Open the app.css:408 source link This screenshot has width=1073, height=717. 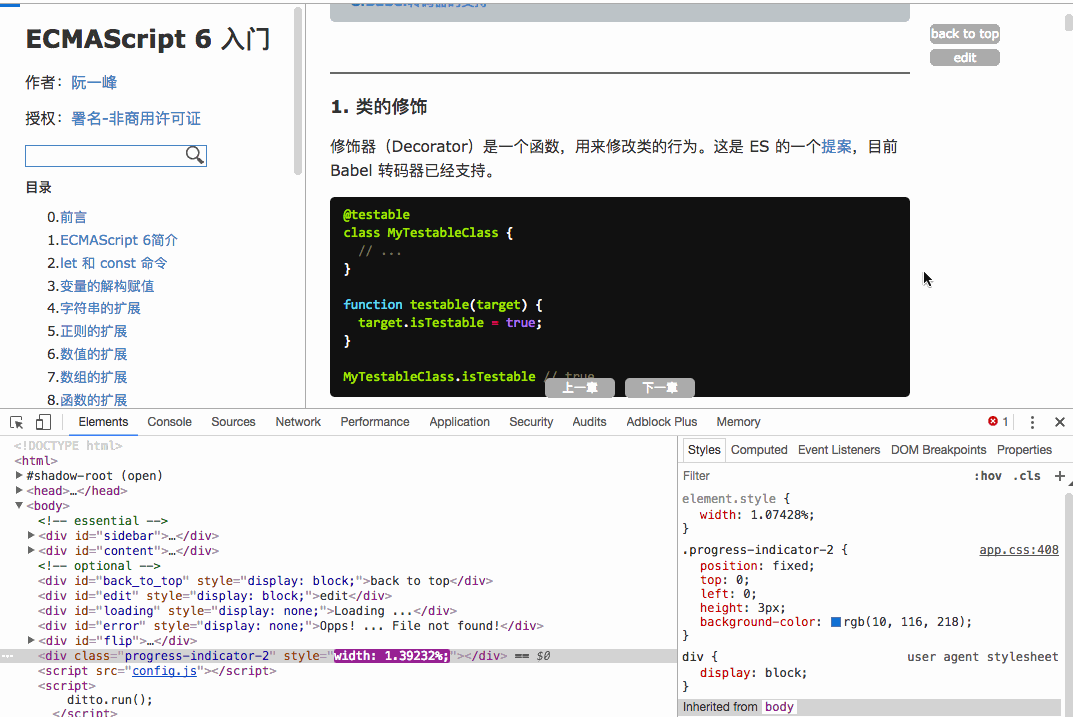pos(1018,549)
